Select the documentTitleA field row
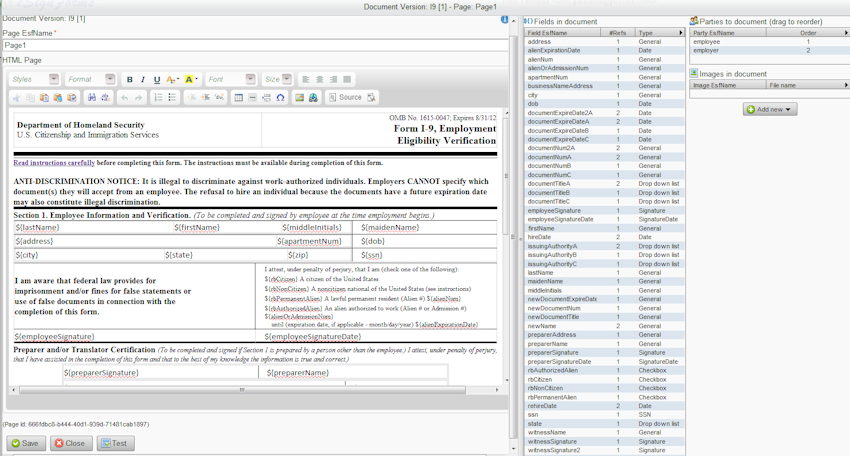Screen dimensions: 850x456 click(604, 184)
